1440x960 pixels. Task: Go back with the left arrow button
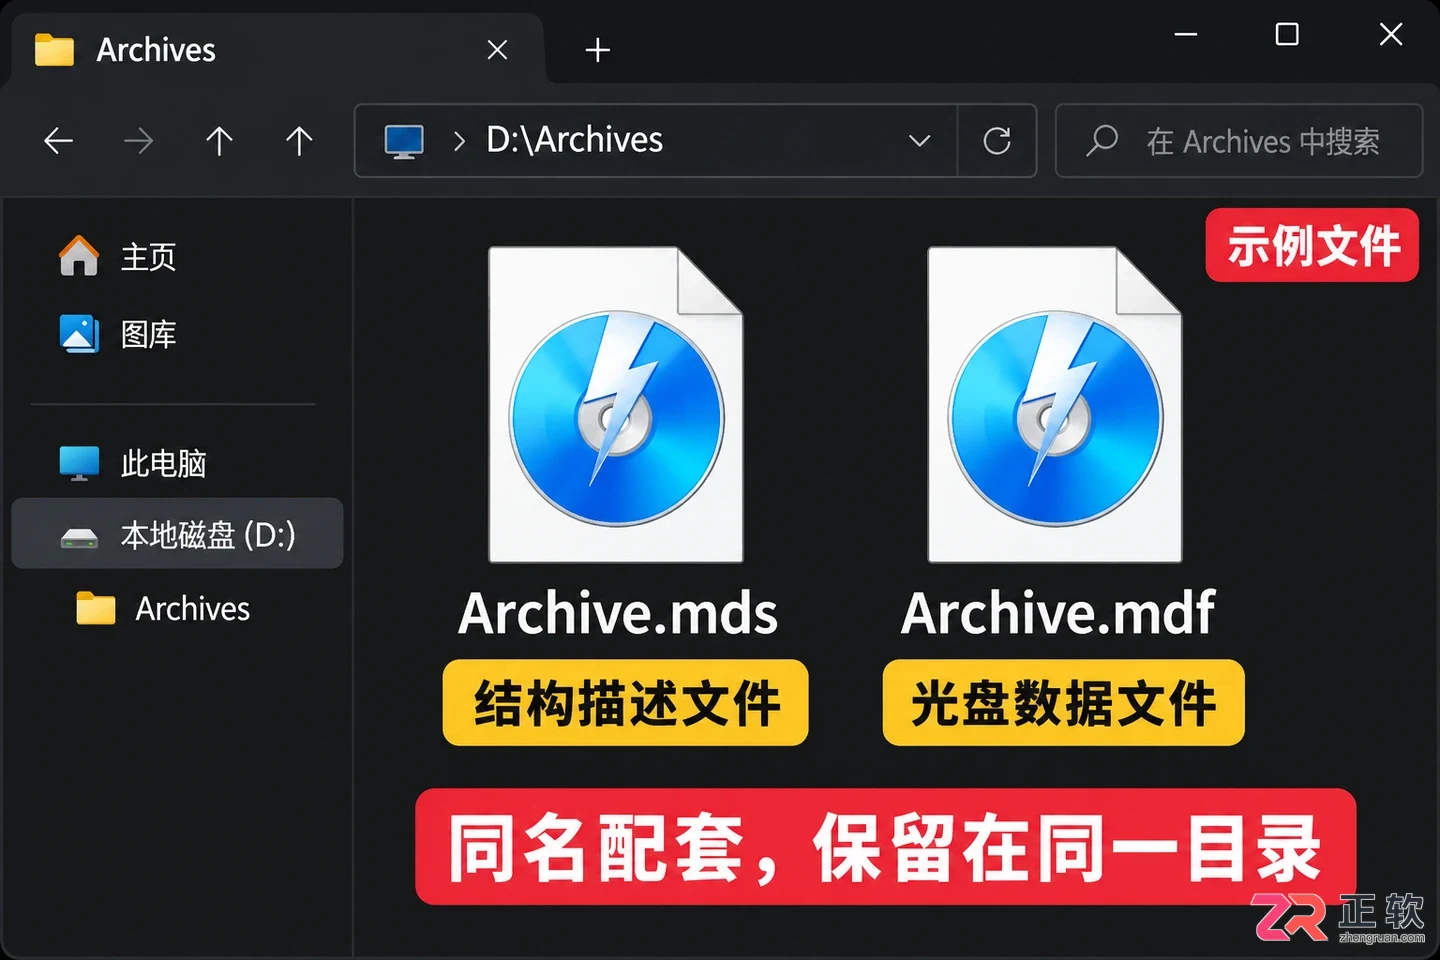59,141
